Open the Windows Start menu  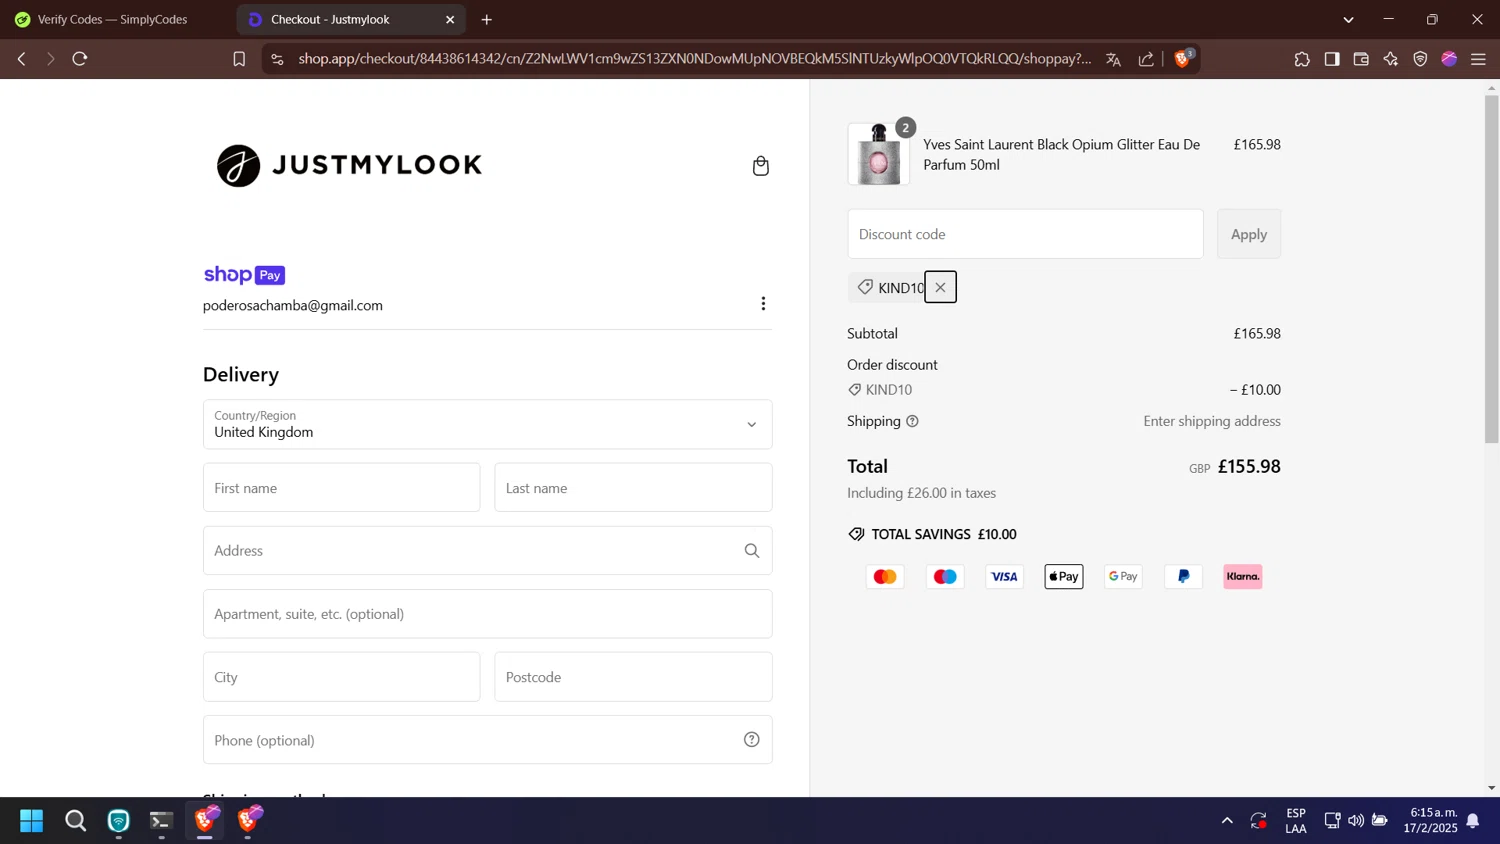[x=31, y=821]
